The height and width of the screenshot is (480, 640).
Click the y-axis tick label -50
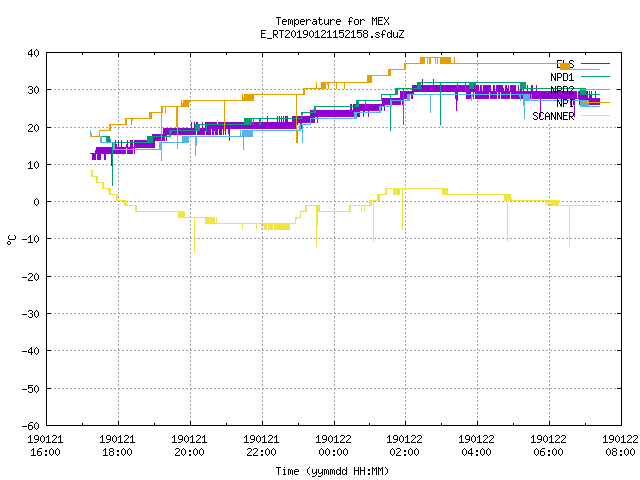click(31, 389)
